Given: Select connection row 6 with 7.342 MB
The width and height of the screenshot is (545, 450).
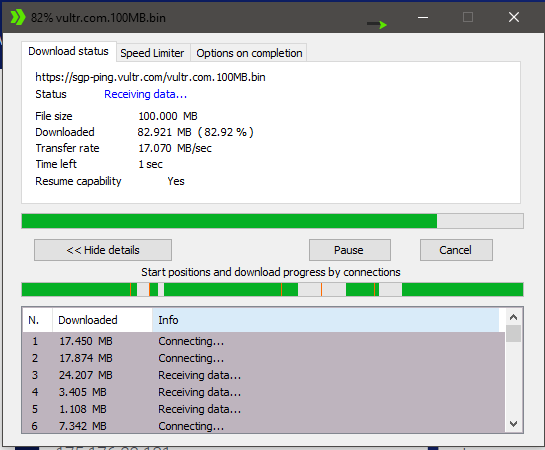Looking at the screenshot, I should pos(263,426).
